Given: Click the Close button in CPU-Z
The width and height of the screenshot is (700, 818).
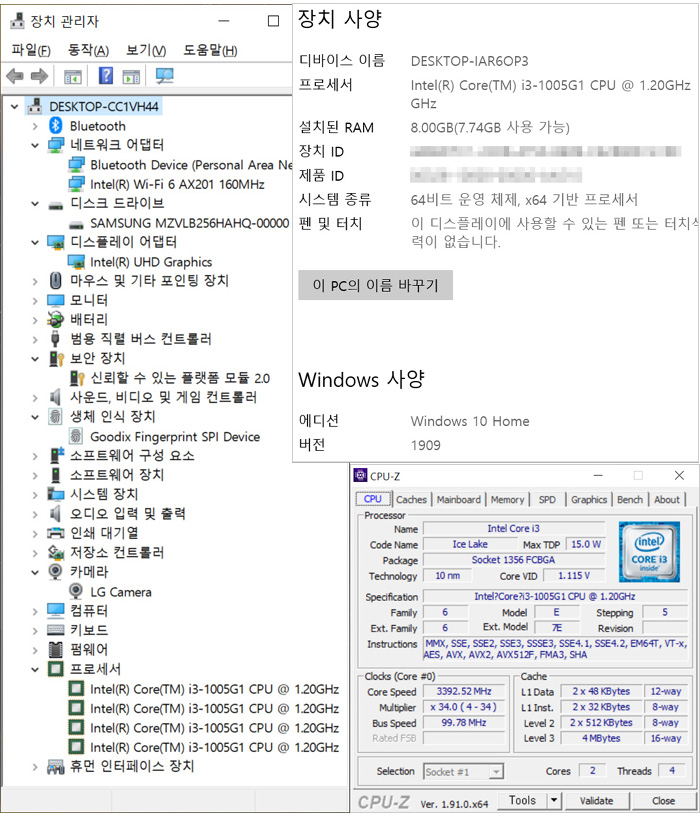Looking at the screenshot, I should (663, 801).
